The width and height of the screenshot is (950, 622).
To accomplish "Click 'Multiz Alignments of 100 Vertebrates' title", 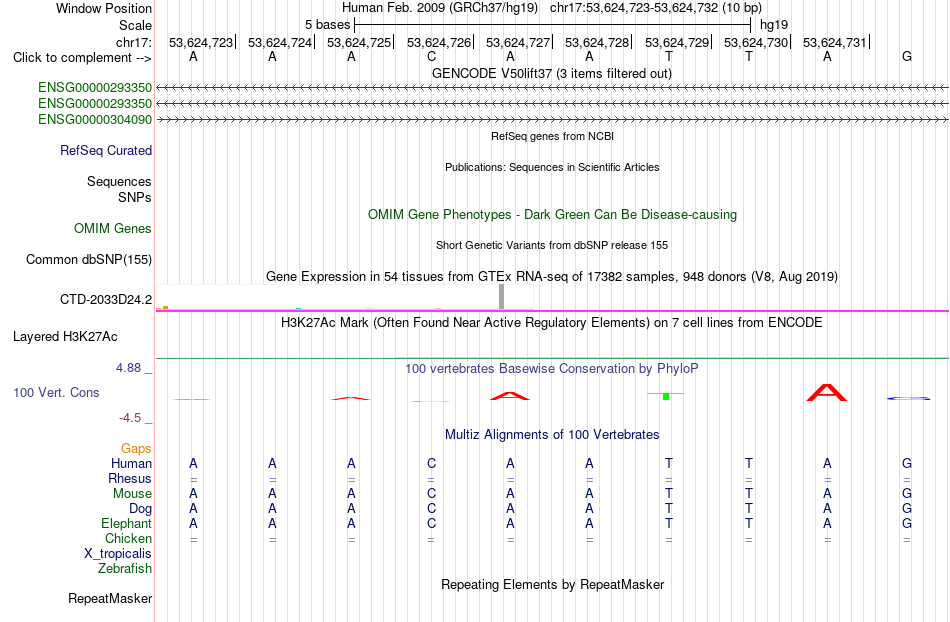I will coord(552,434).
